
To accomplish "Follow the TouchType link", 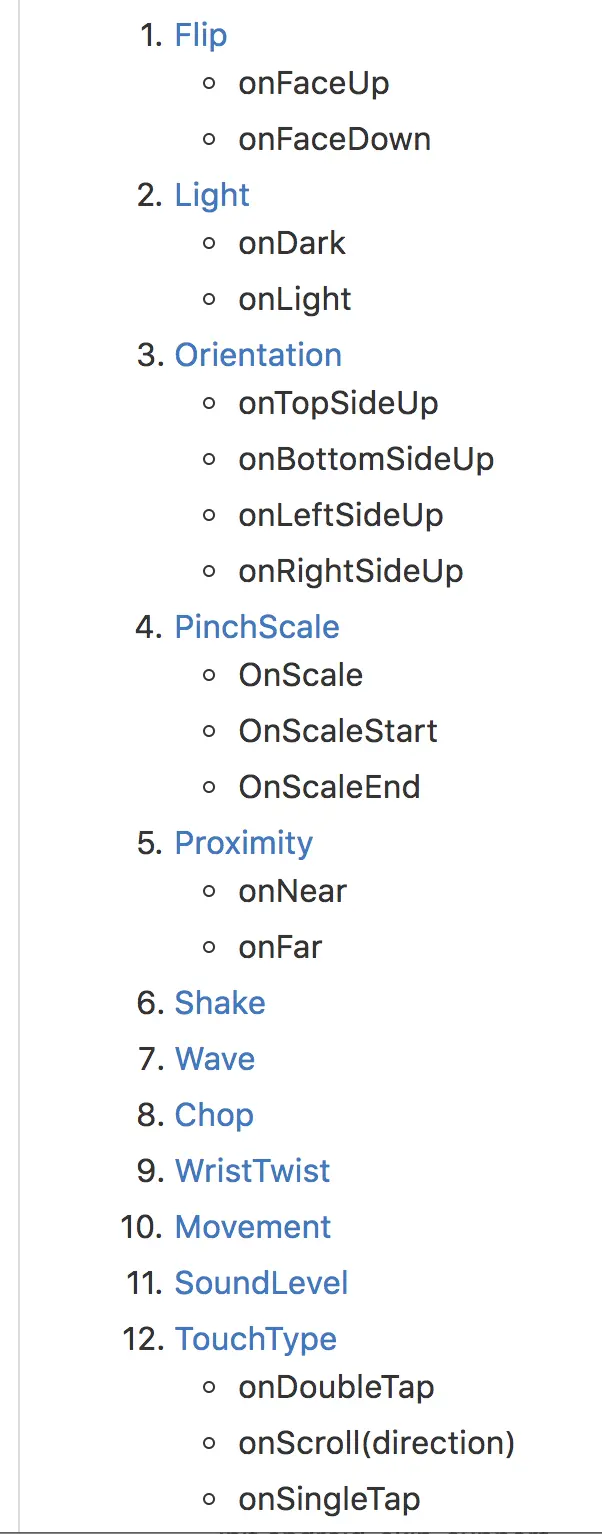I will click(x=256, y=1339).
